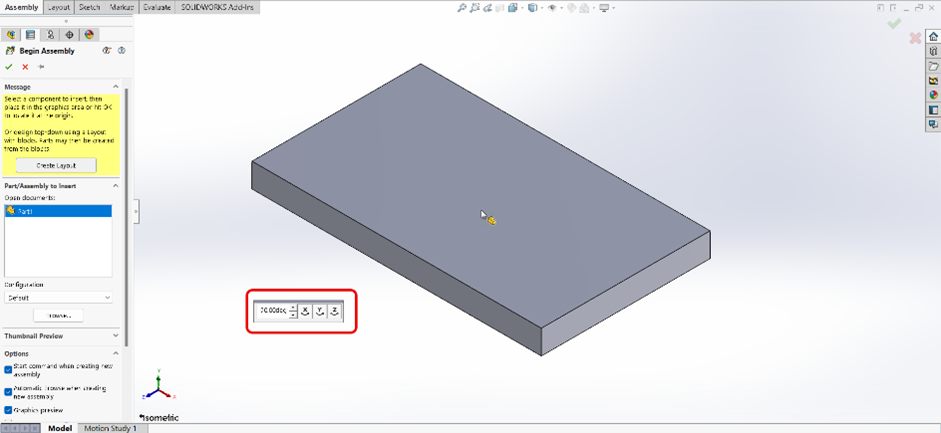Collapse the Part/Assembly to Insert section

point(116,186)
